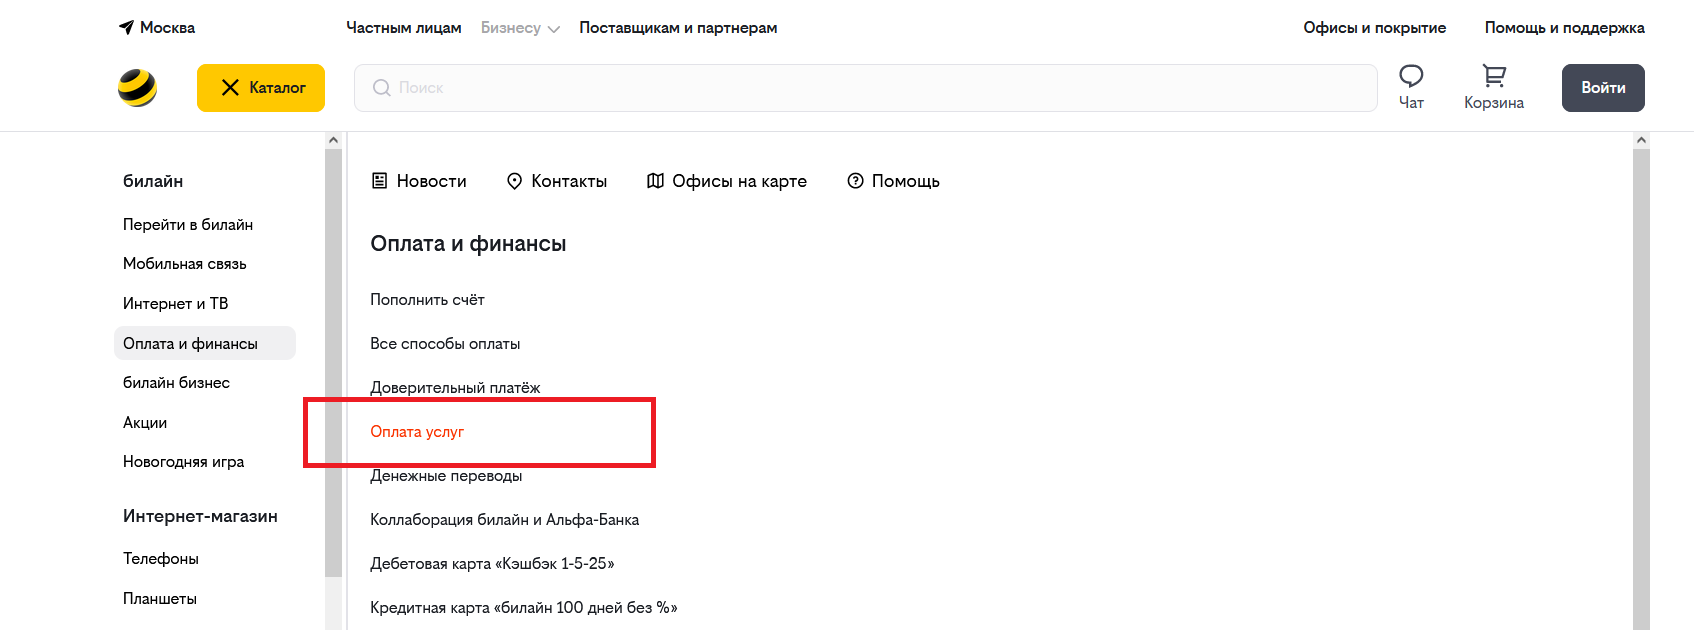The width and height of the screenshot is (1694, 630).
Task: Select Мобильная связь in sidebar
Action: pos(185,264)
